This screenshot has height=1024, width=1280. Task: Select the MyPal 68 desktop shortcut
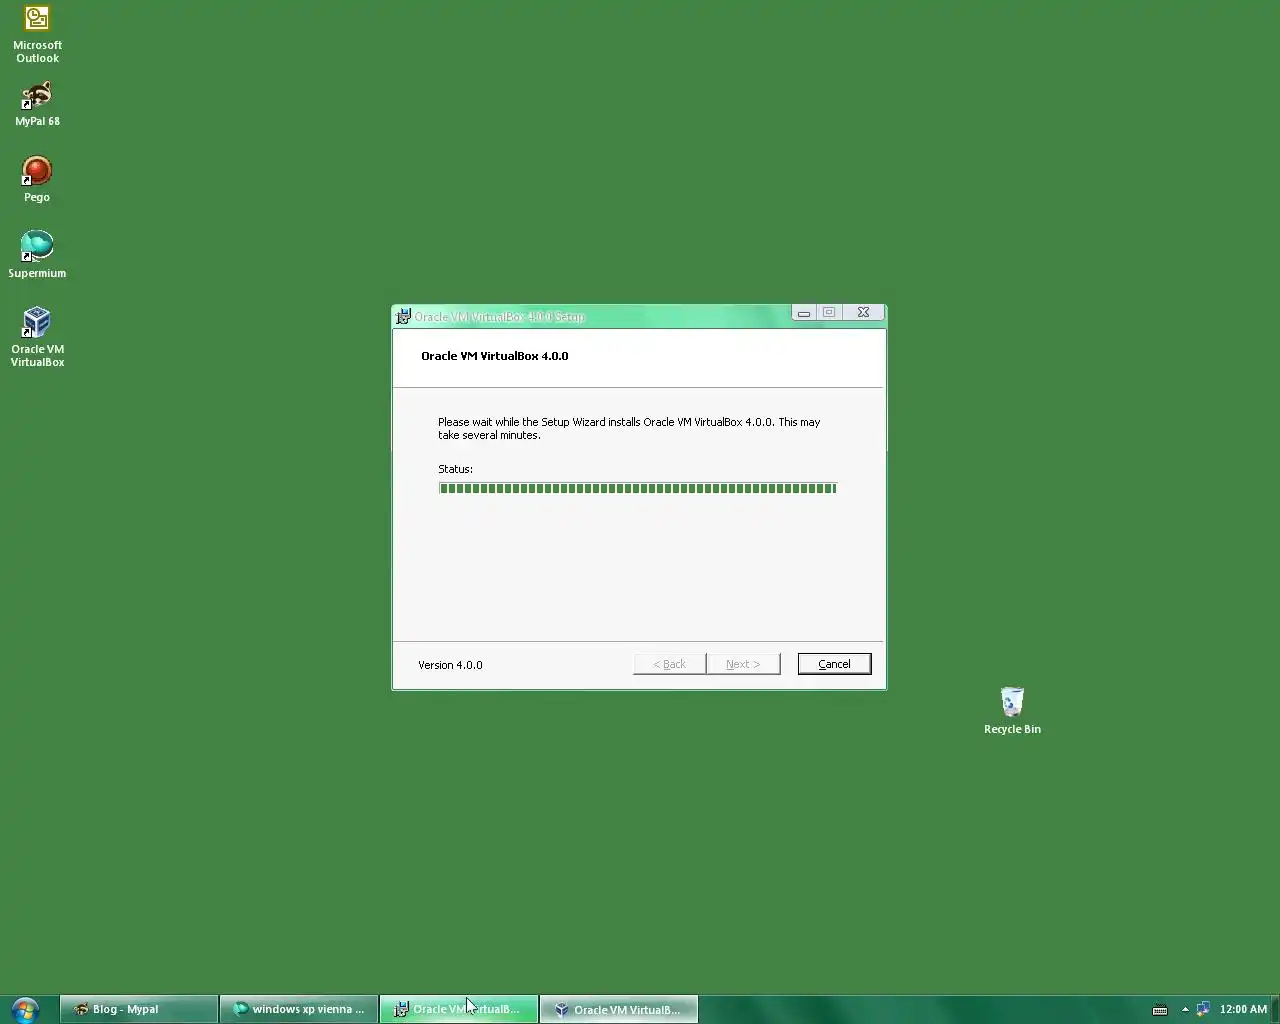pyautogui.click(x=37, y=104)
